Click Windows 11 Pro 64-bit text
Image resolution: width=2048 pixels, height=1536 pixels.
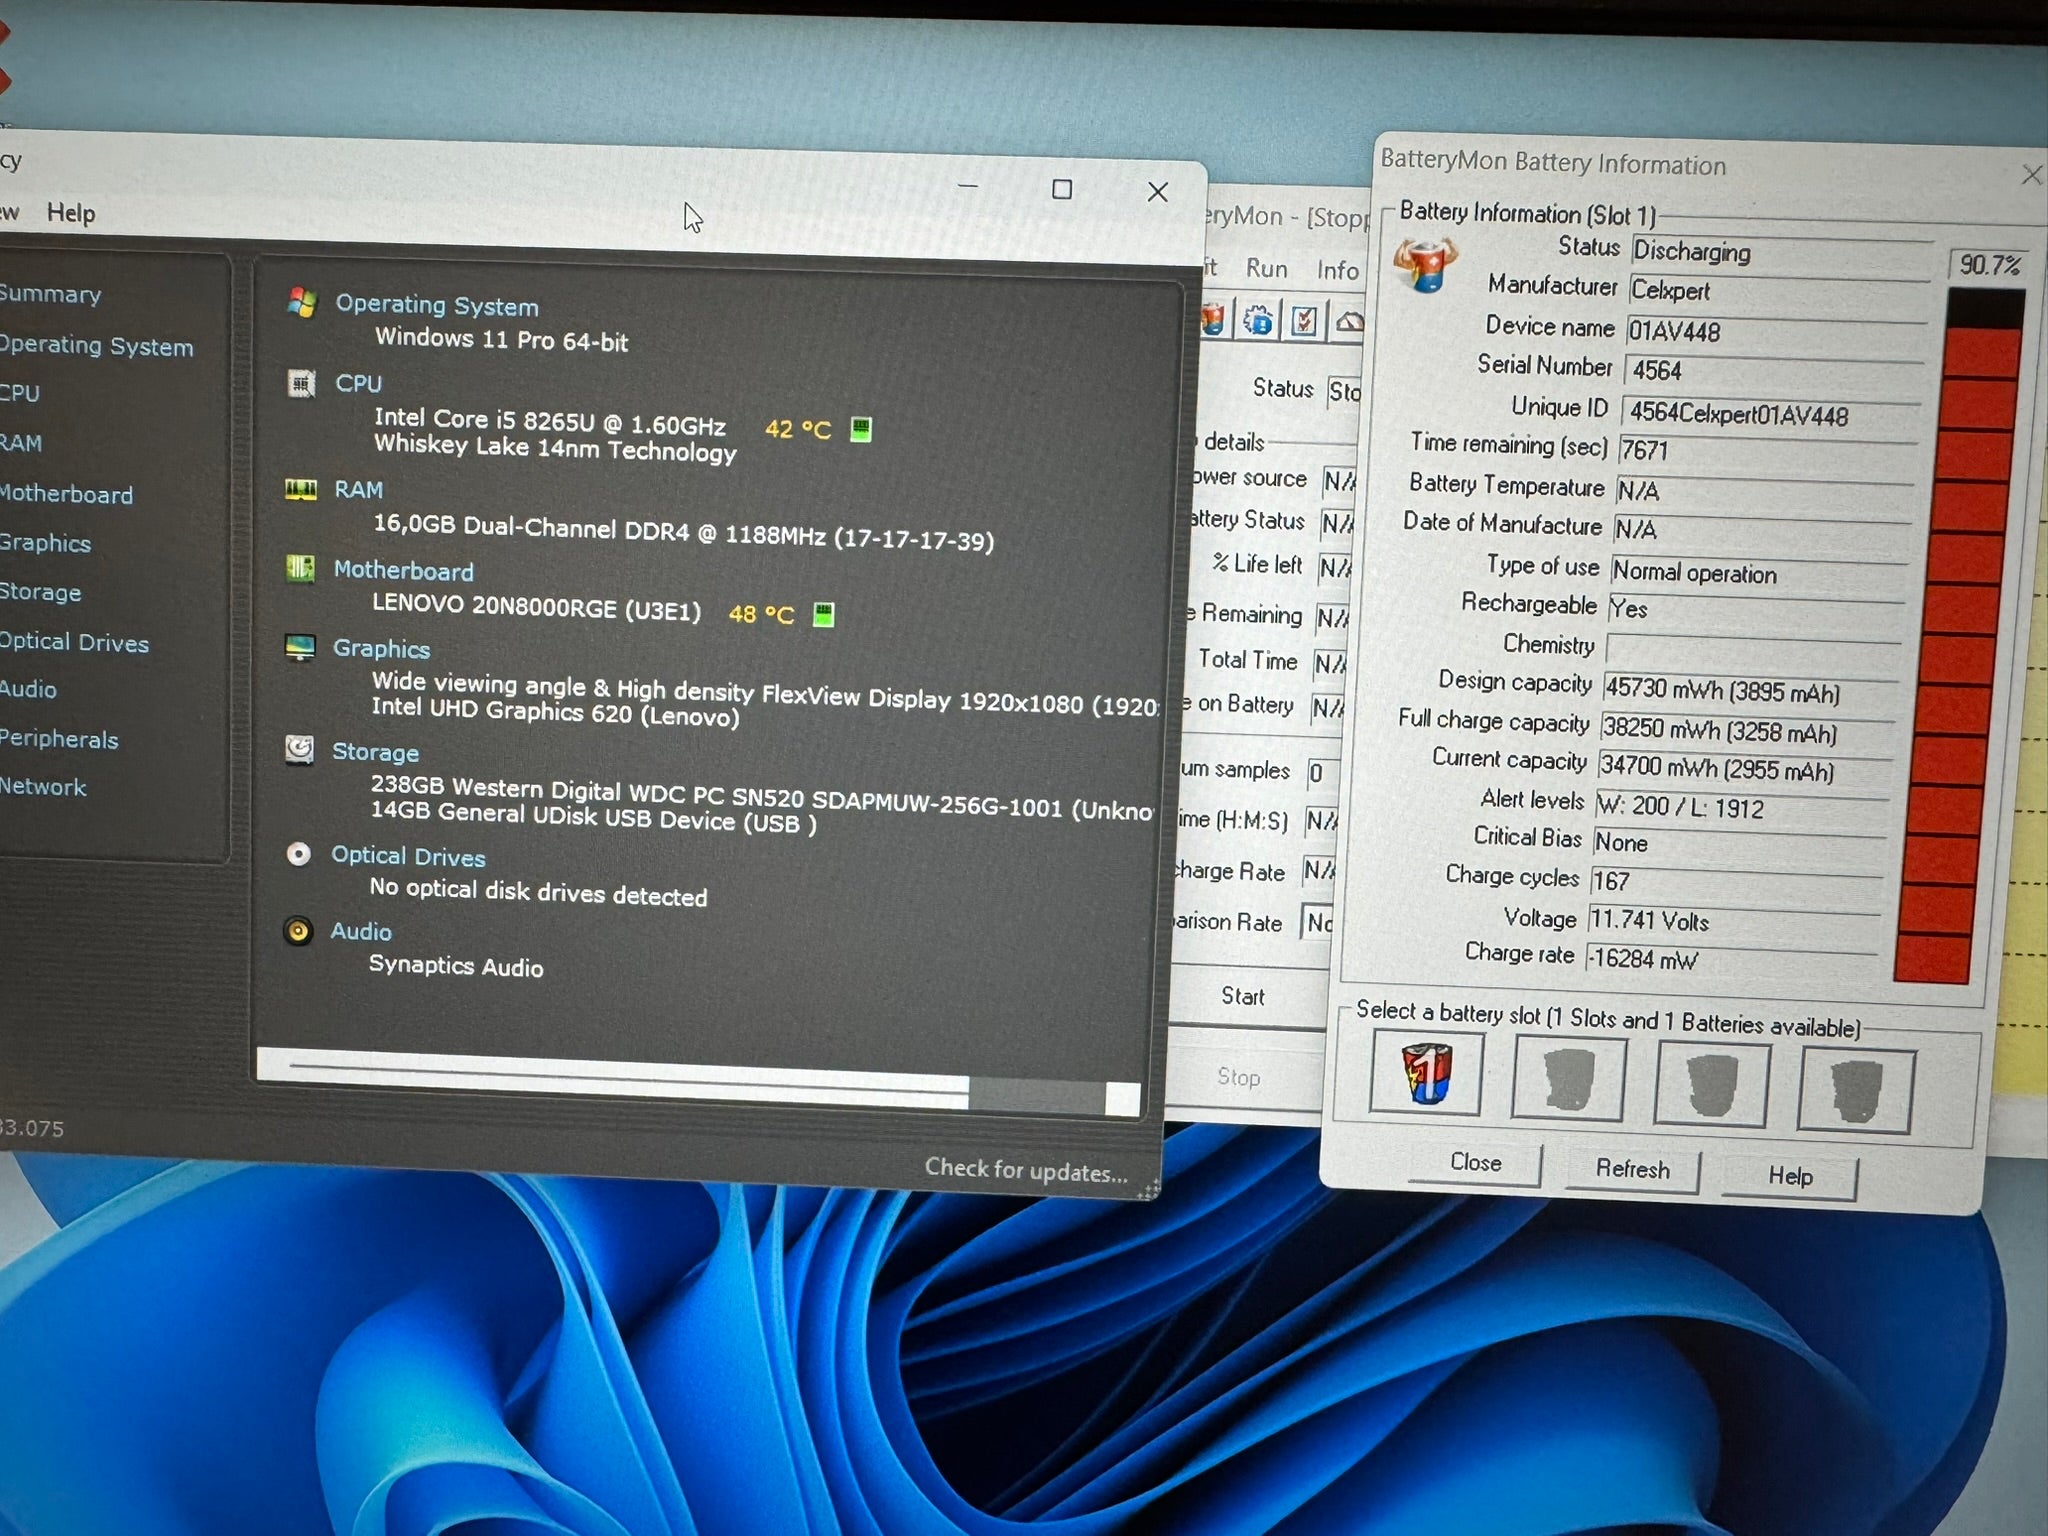click(502, 340)
